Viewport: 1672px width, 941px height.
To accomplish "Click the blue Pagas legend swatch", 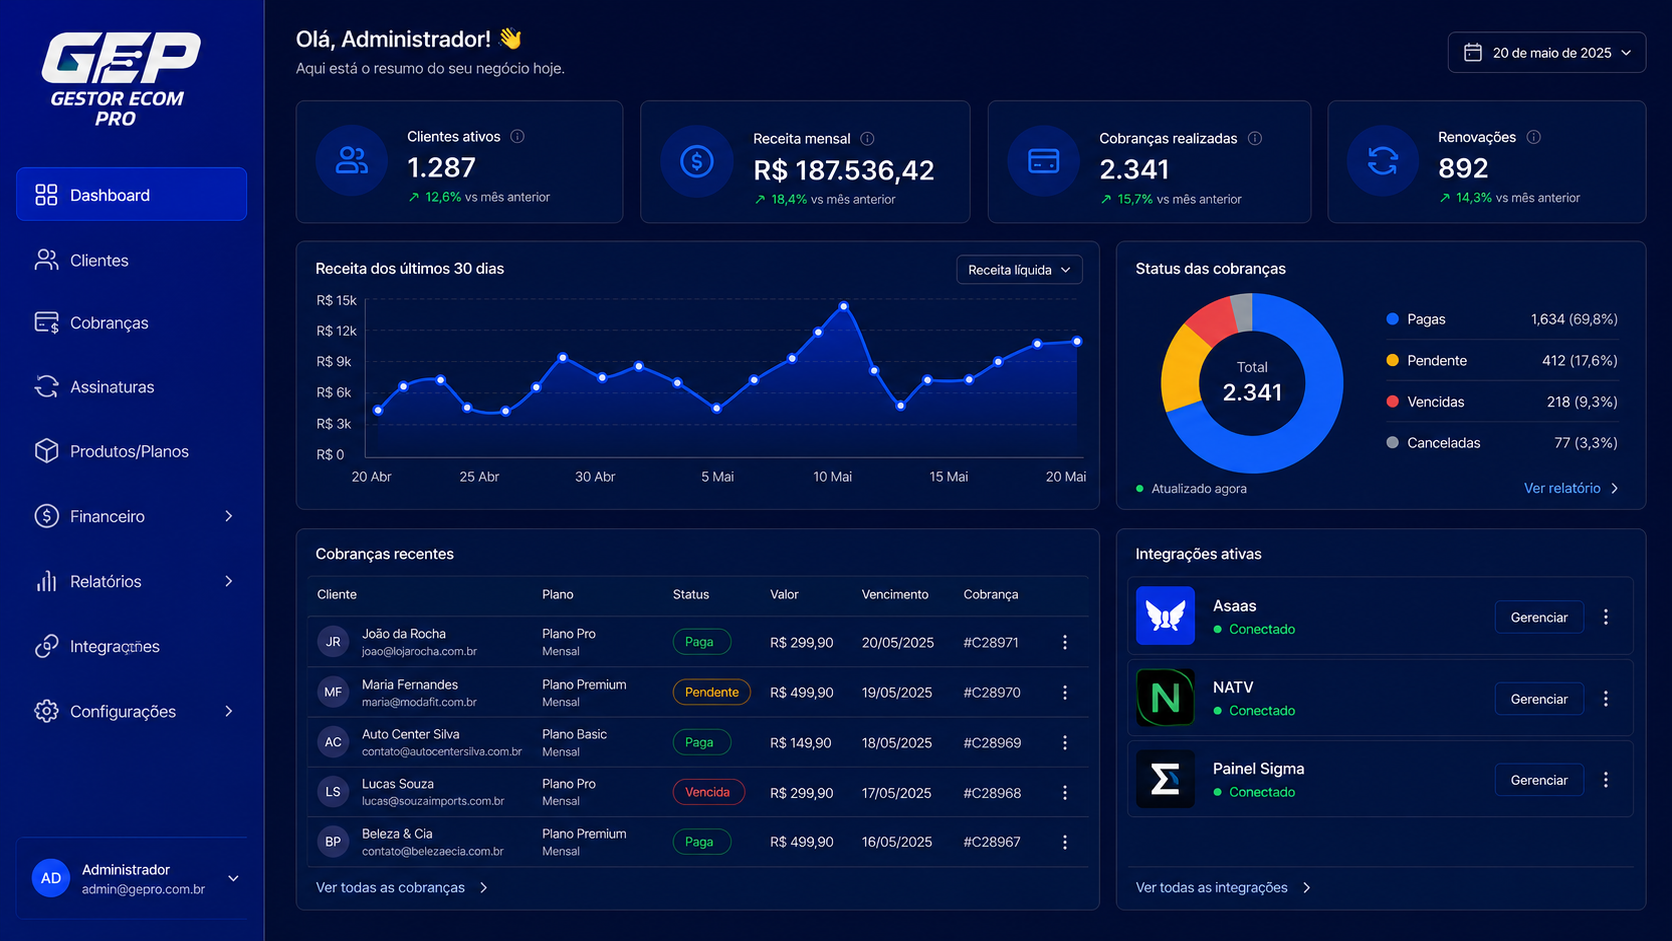I will [x=1392, y=319].
